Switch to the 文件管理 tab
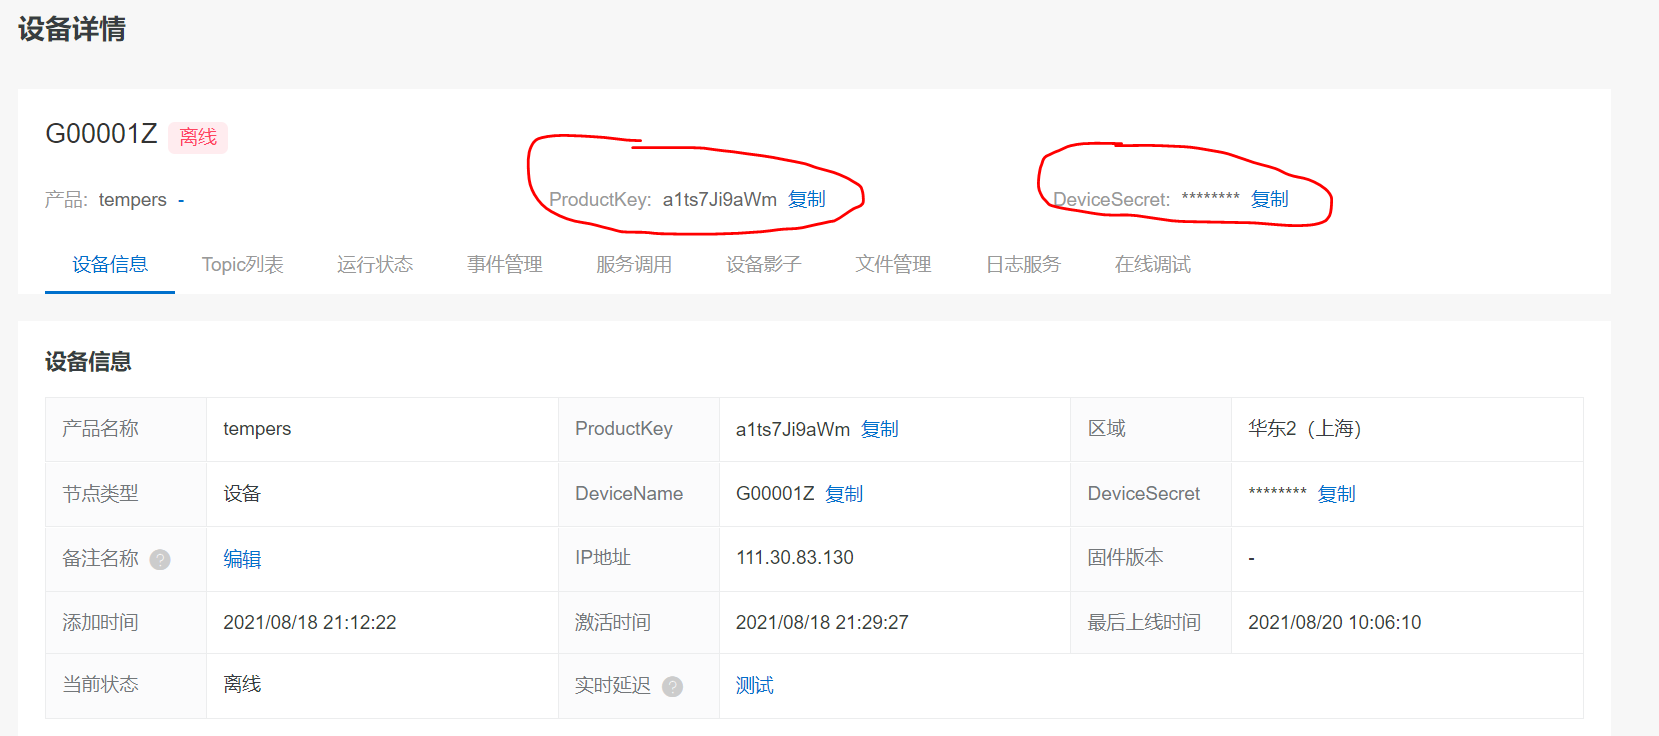The width and height of the screenshot is (1659, 736). click(x=894, y=264)
